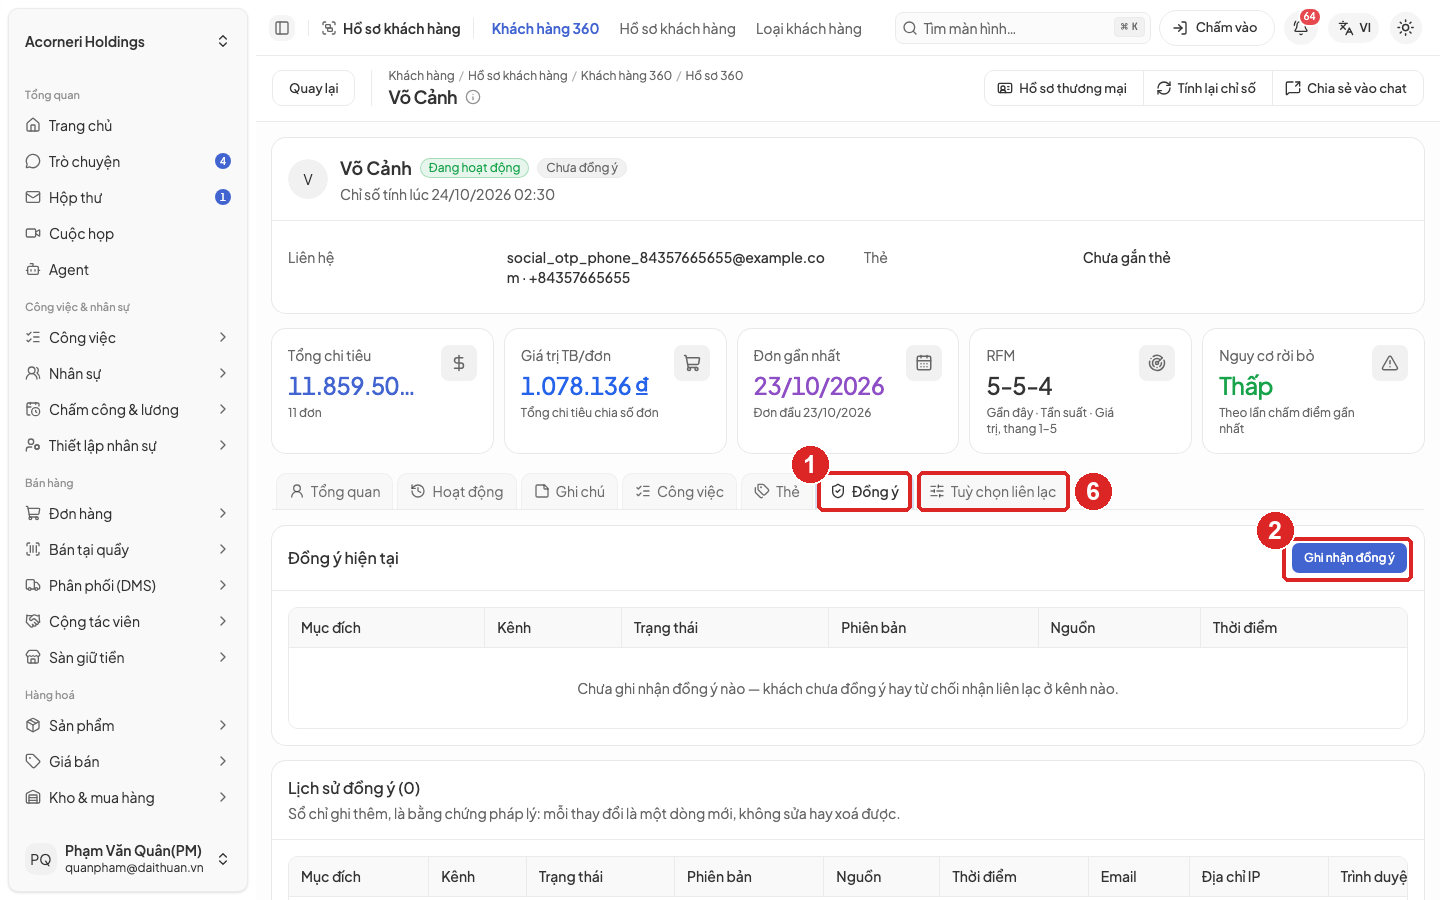Select the Đồng ý tab
Viewport: 1440px width, 900px height.
865,492
